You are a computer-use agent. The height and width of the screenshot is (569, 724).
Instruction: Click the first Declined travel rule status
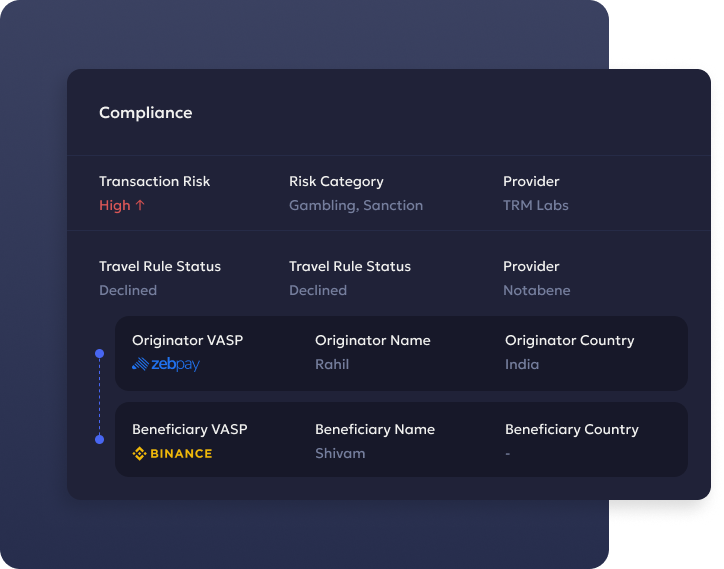tap(128, 291)
